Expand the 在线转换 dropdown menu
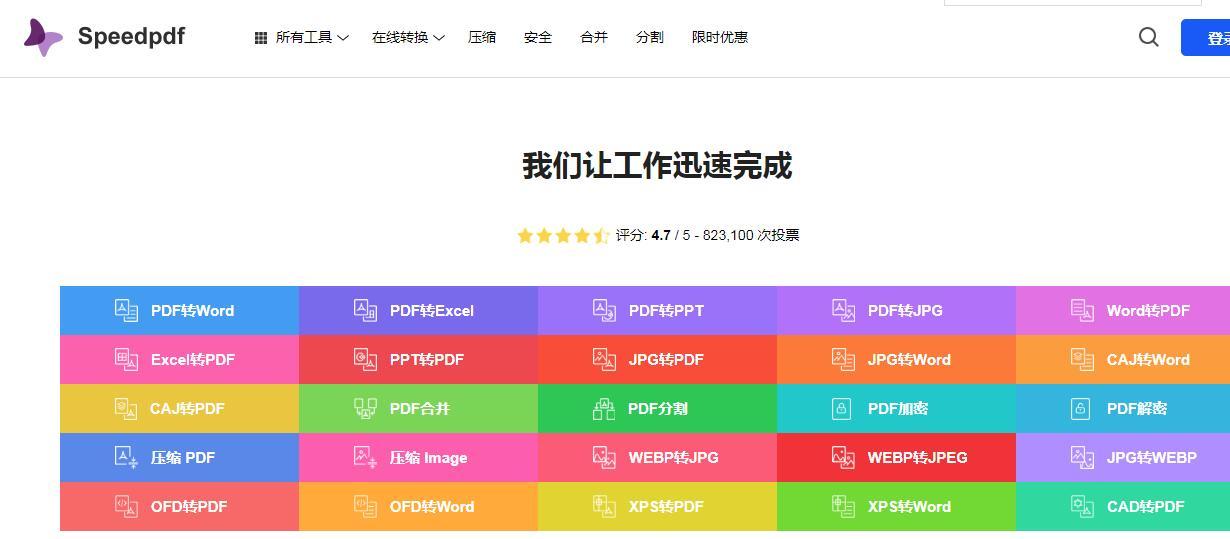The image size is (1230, 539). point(408,38)
